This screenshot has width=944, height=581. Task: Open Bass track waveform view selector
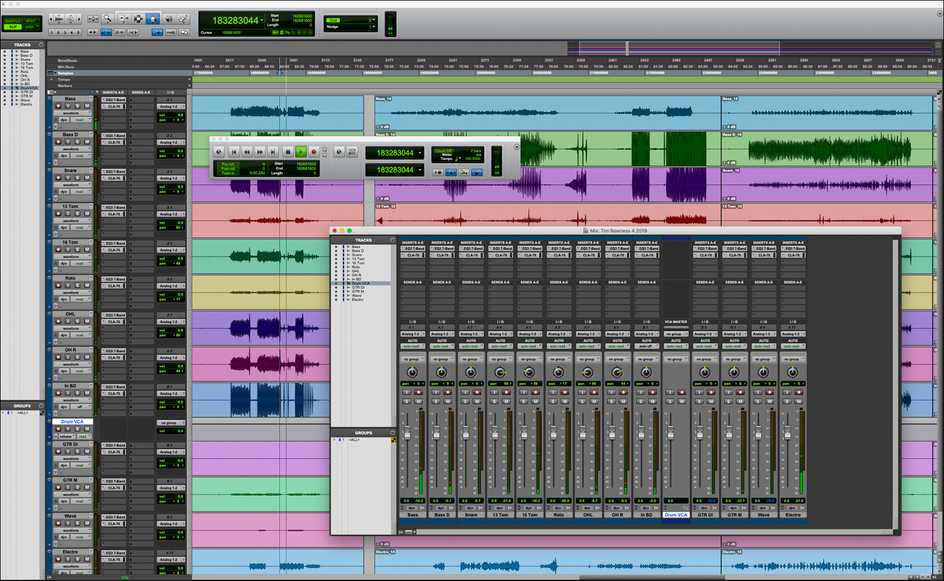tap(72, 113)
